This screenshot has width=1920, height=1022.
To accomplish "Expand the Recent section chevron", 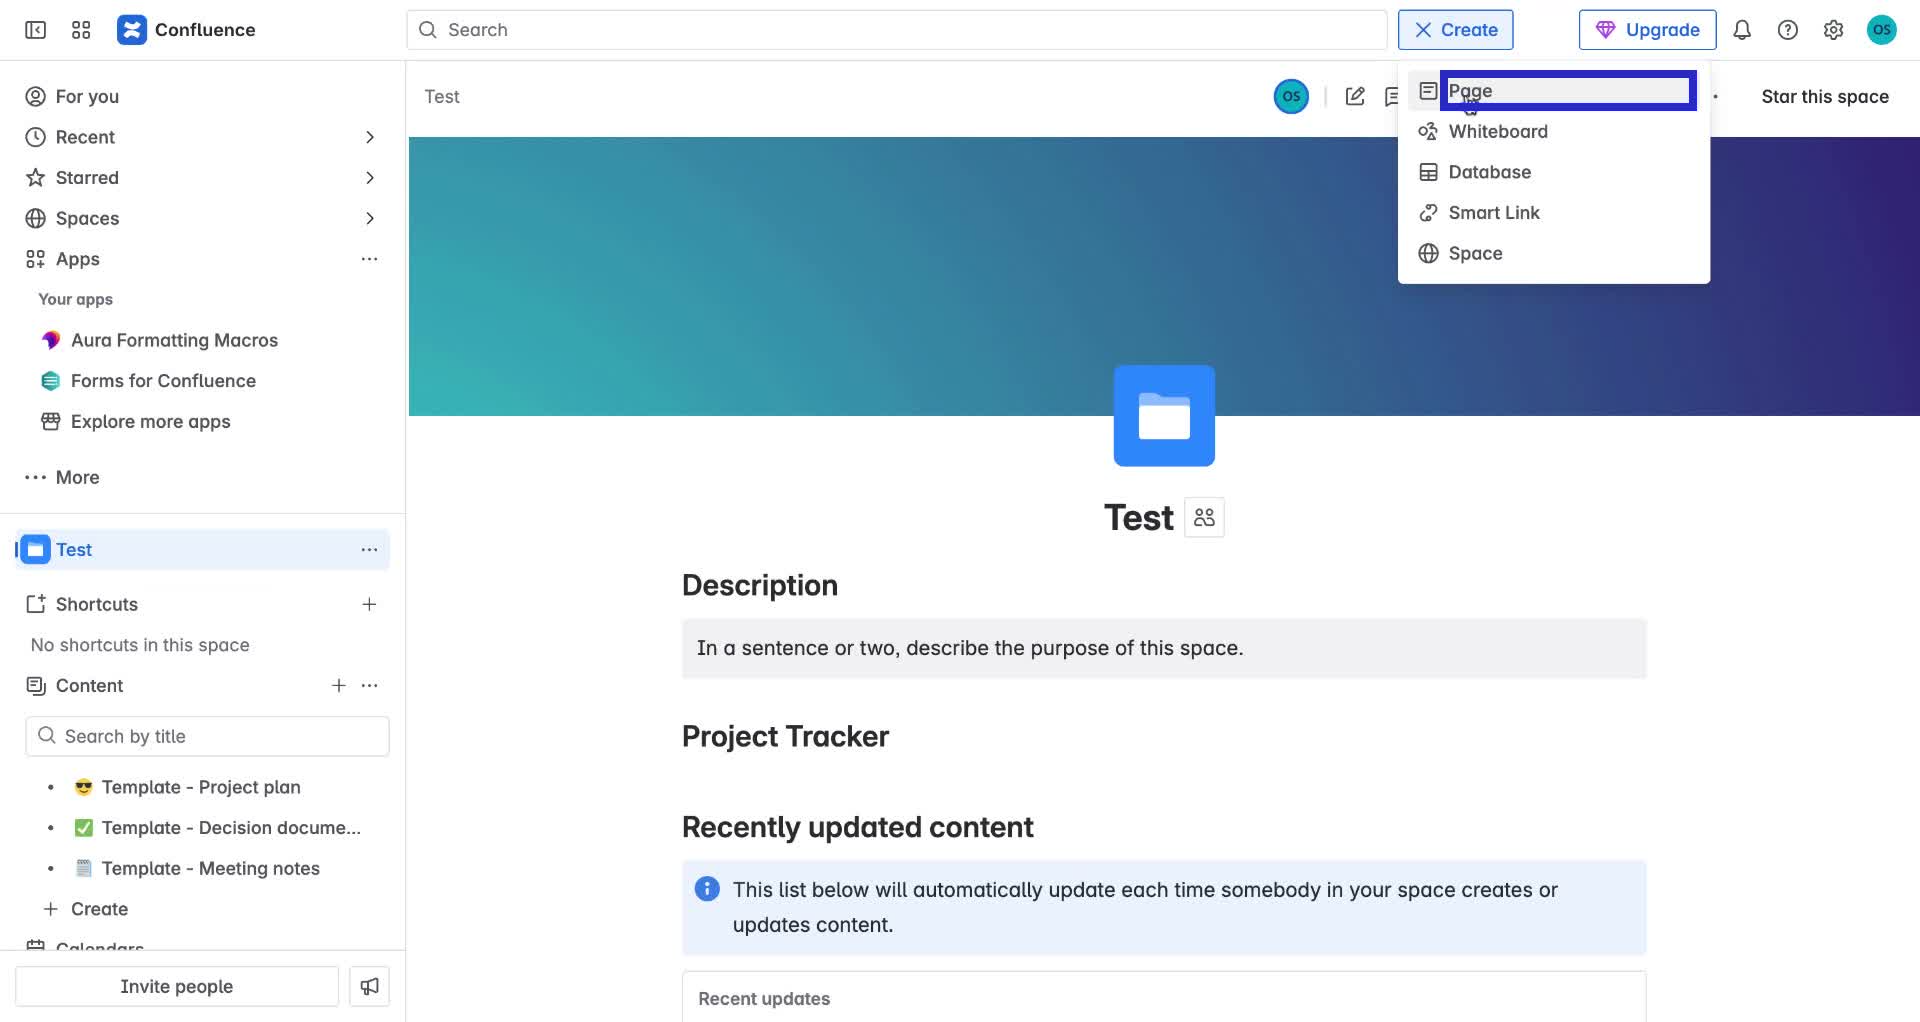I will 370,137.
